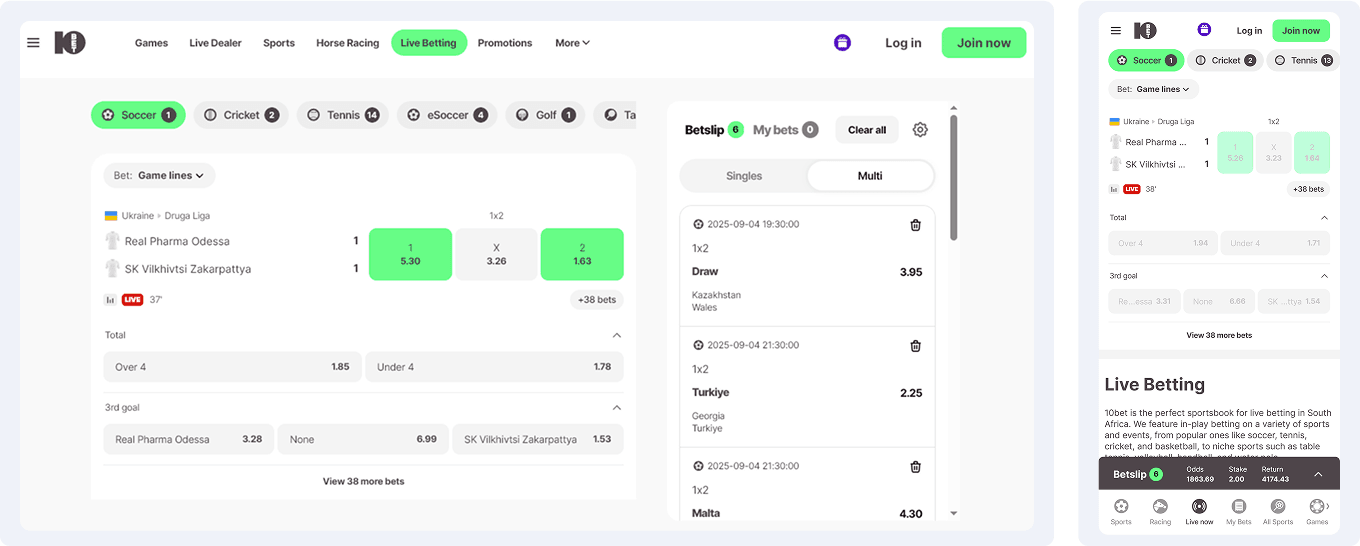Select Tennis filter in mobile view
Image resolution: width=1360 pixels, height=546 pixels.
(1303, 60)
